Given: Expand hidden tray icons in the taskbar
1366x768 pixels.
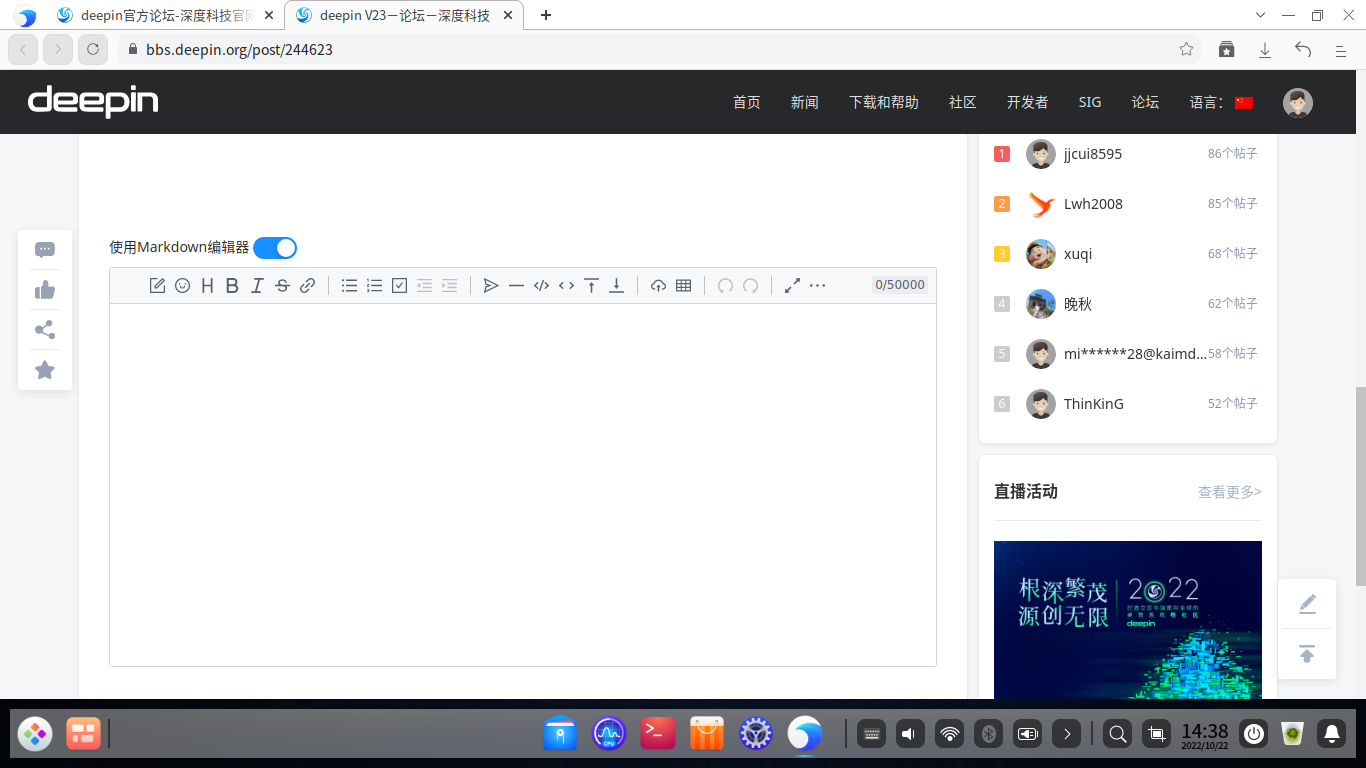Looking at the screenshot, I should pyautogui.click(x=1067, y=733).
